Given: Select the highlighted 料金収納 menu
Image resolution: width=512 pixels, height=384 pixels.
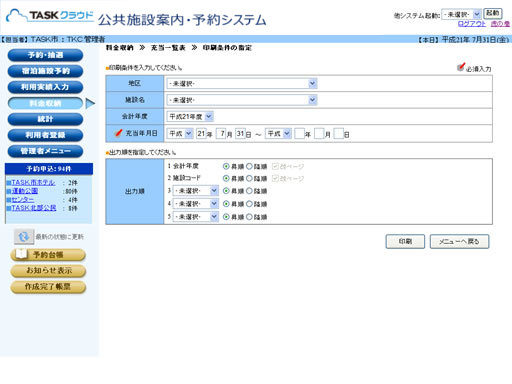Looking at the screenshot, I should pyautogui.click(x=45, y=103).
